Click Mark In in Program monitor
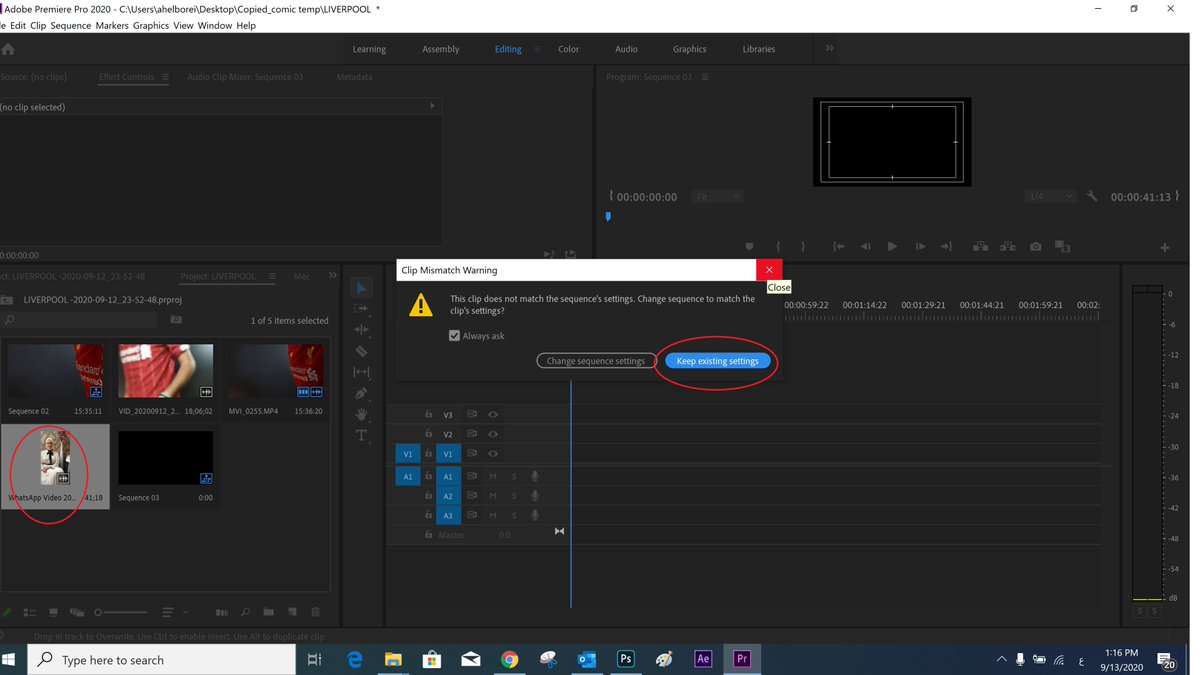1200x675 pixels. pos(778,247)
